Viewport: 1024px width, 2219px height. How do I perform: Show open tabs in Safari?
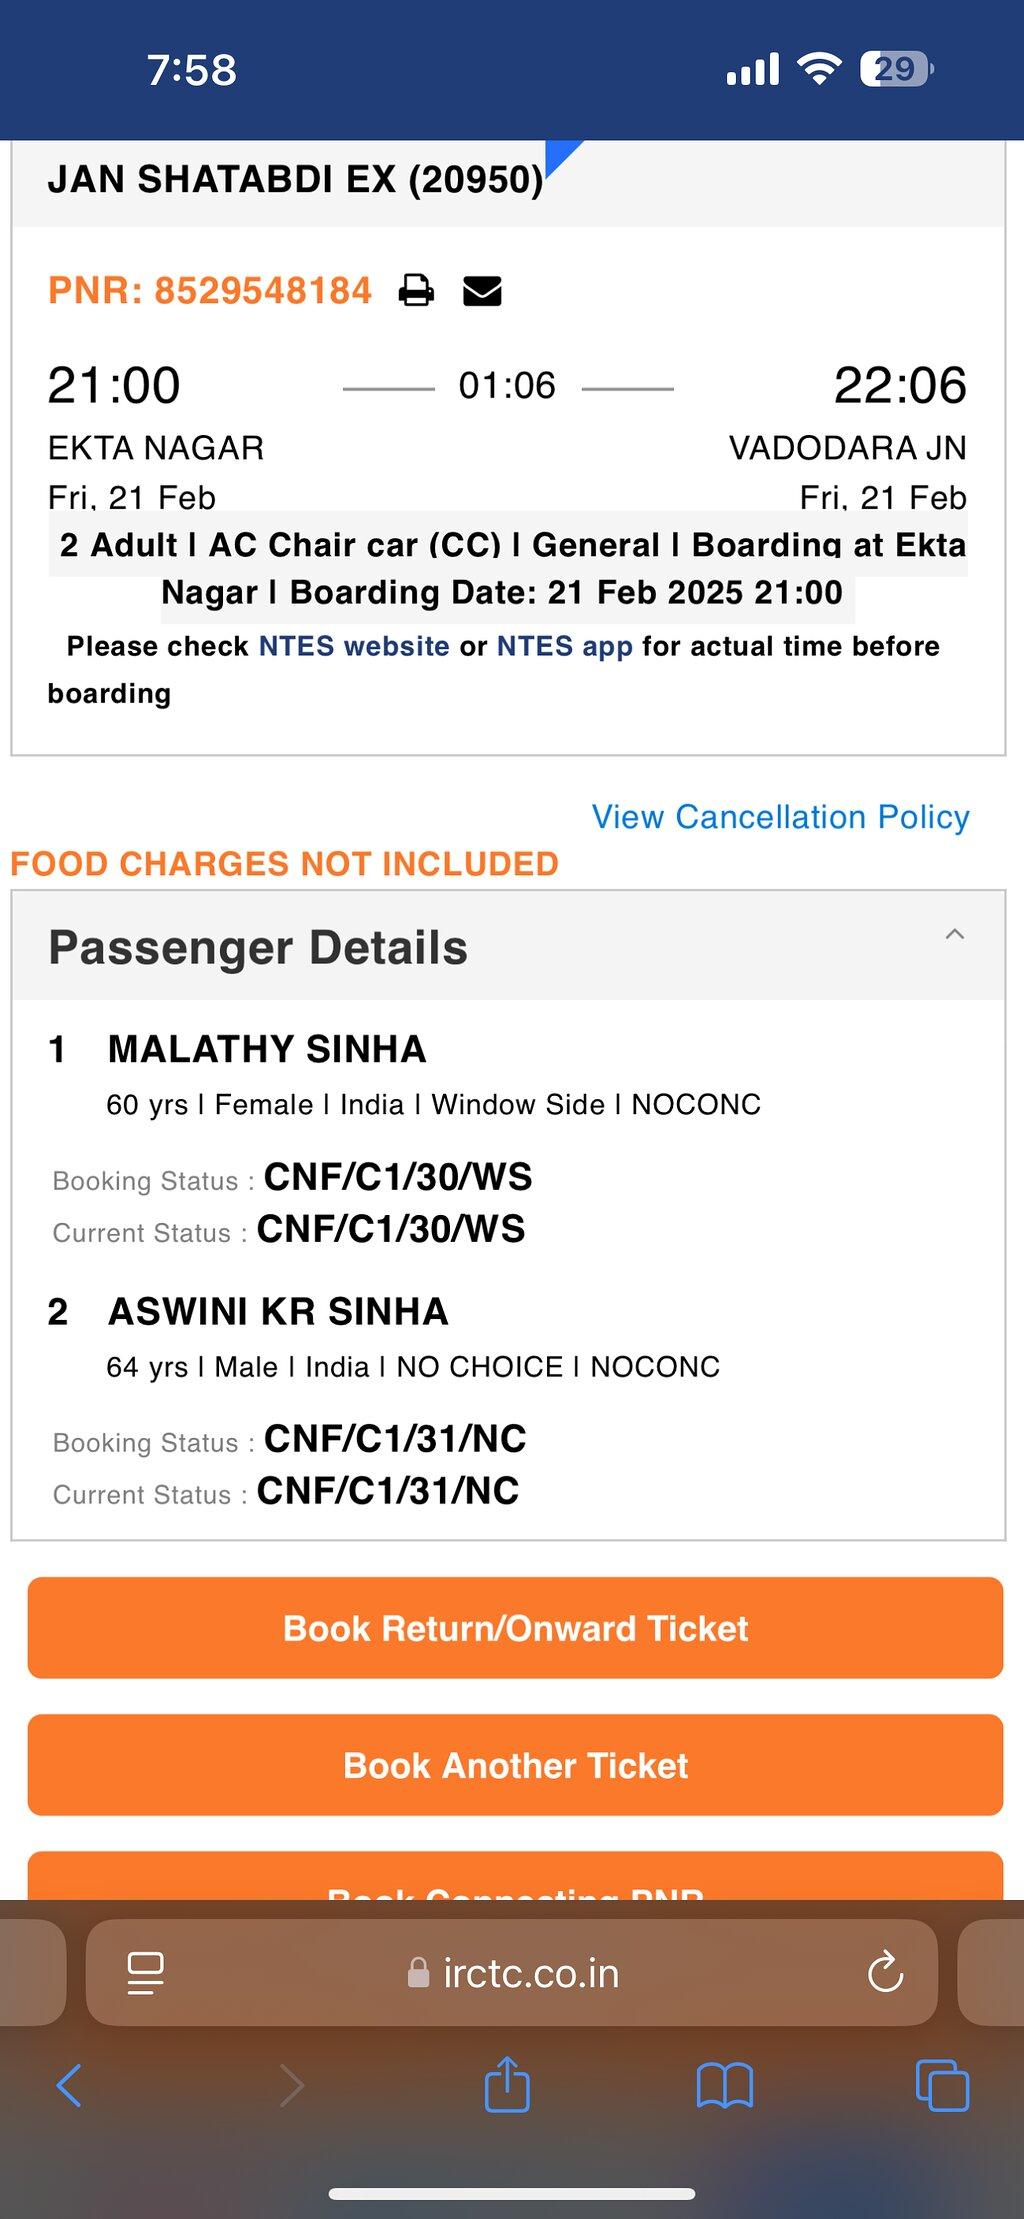(942, 2085)
